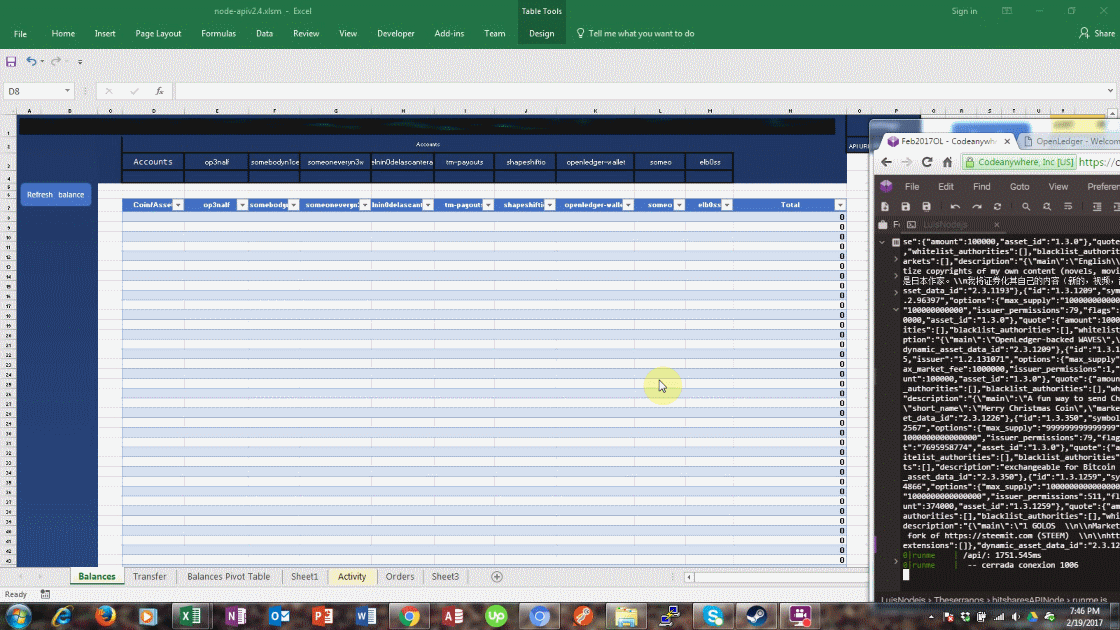Sign in to Office account
Screen dimensions: 1120x630
point(964,11)
